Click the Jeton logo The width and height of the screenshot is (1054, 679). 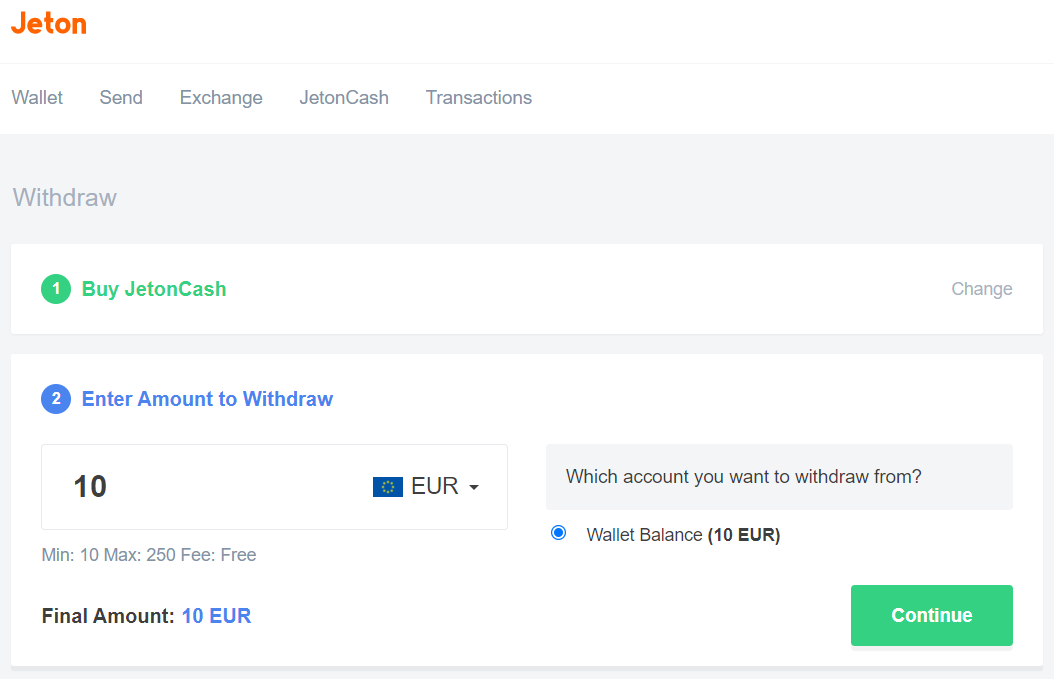click(x=48, y=24)
